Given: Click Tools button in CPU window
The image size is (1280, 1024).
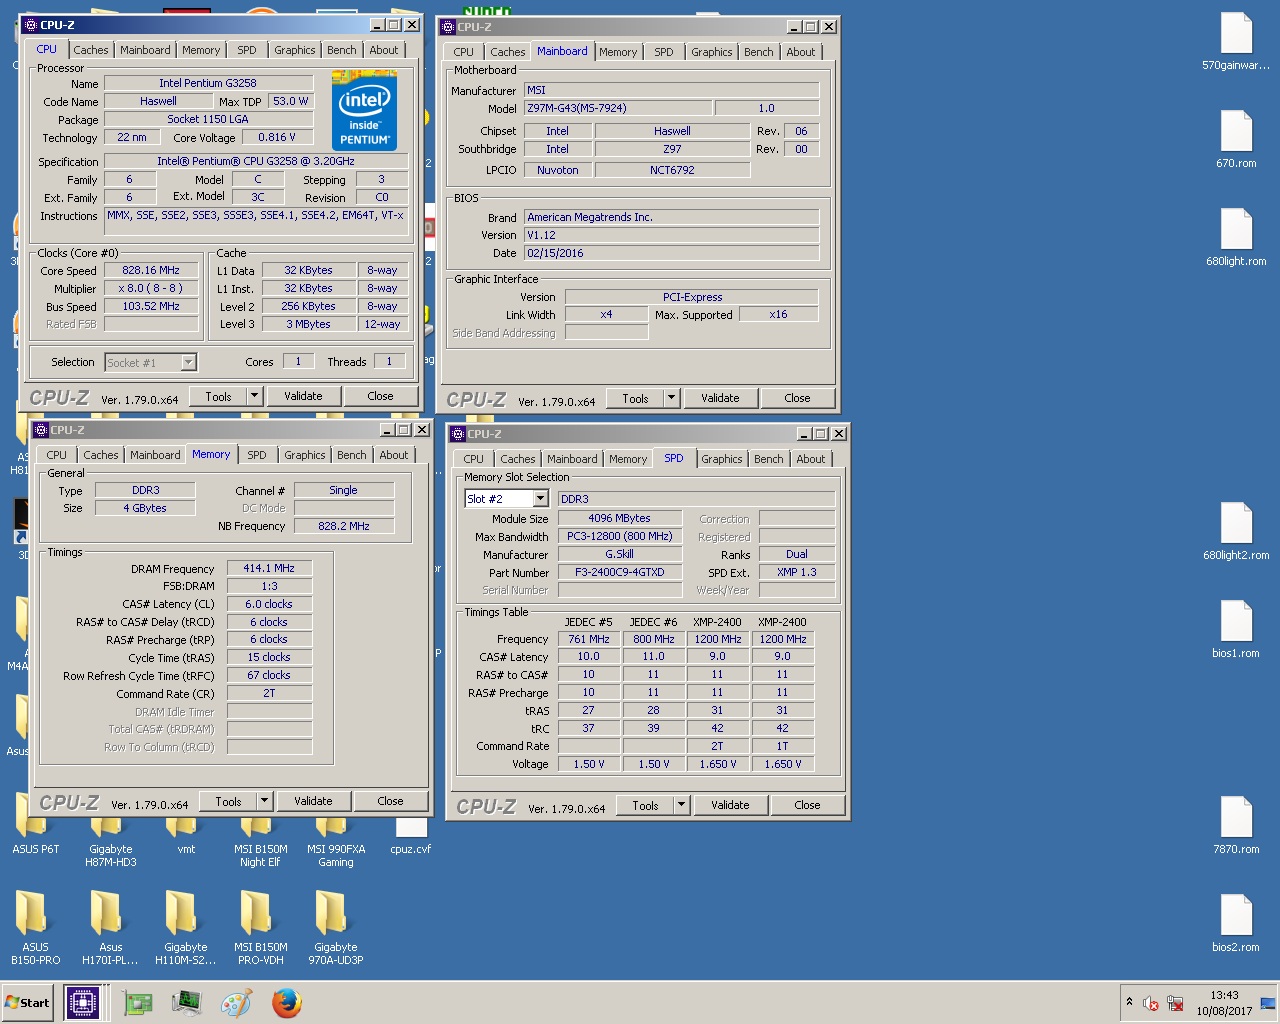Looking at the screenshot, I should (218, 396).
